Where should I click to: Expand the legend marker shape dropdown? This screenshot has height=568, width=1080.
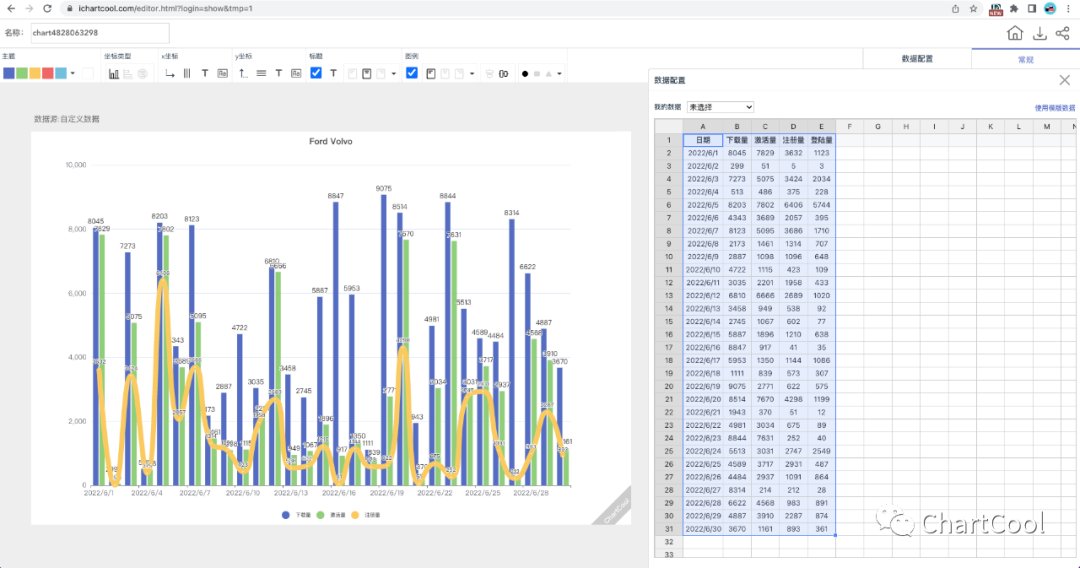tap(559, 73)
